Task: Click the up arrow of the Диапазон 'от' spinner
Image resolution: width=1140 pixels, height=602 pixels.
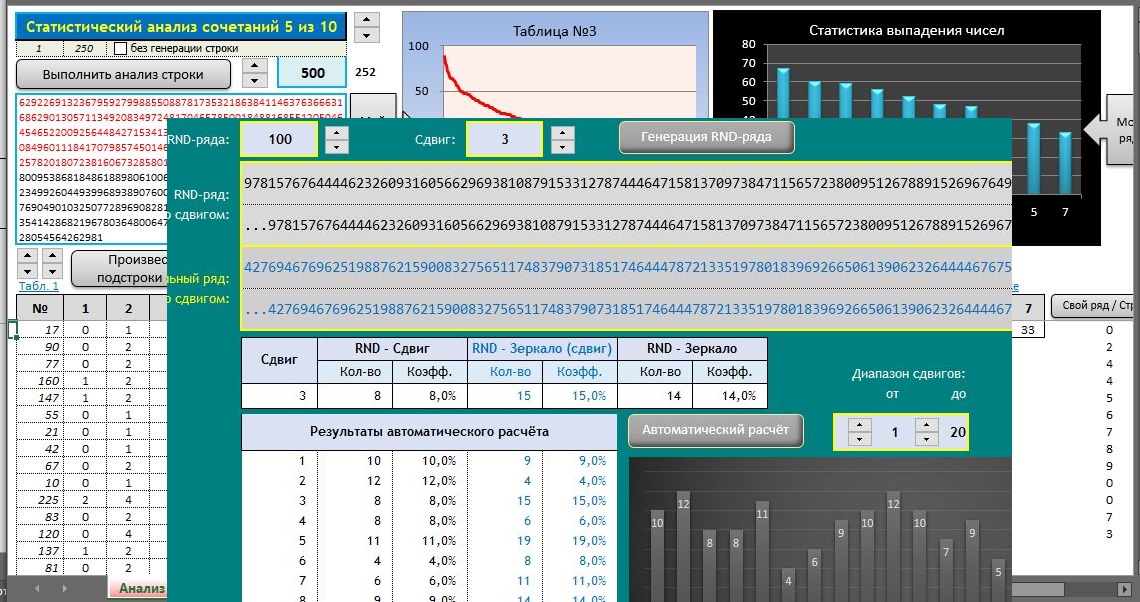Action: pos(859,425)
